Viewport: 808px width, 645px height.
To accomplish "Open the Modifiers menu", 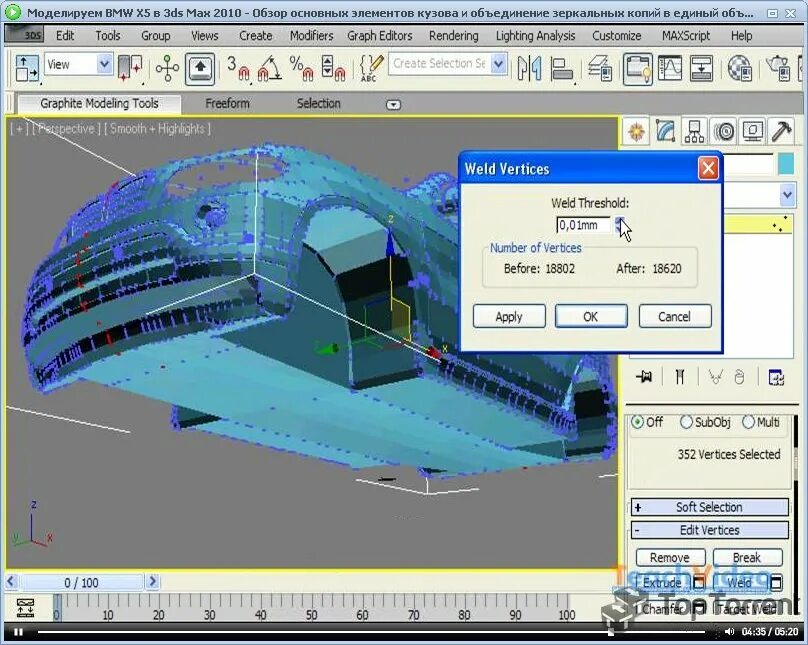I will (x=311, y=36).
